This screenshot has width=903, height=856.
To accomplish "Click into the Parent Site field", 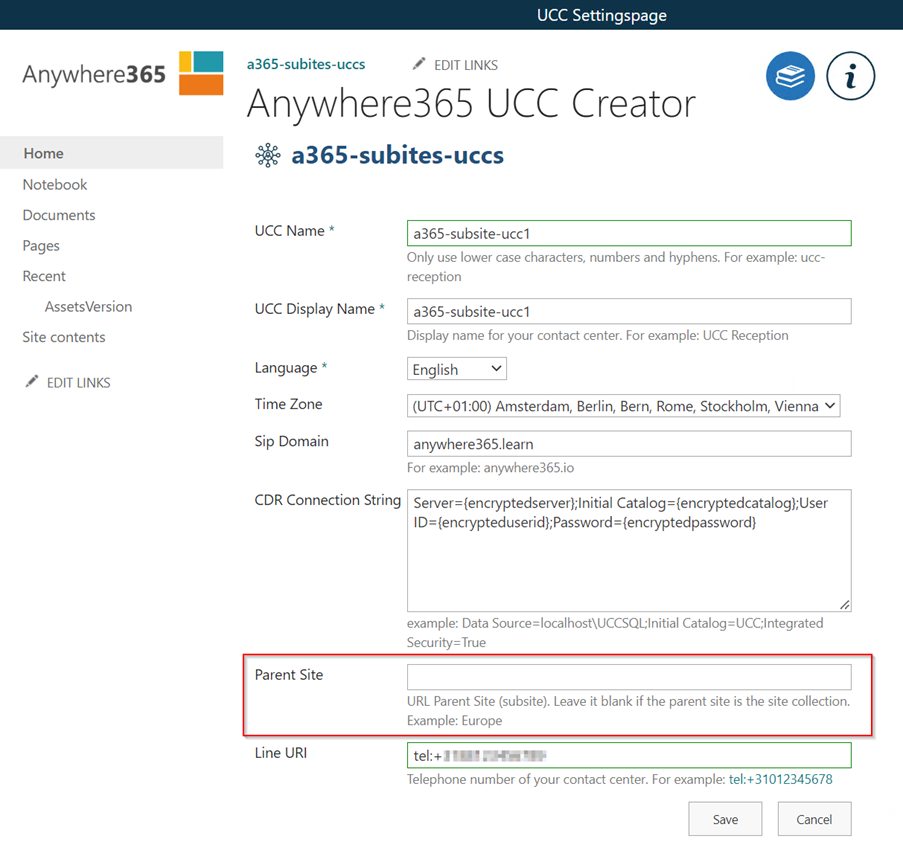I will click(x=628, y=677).
